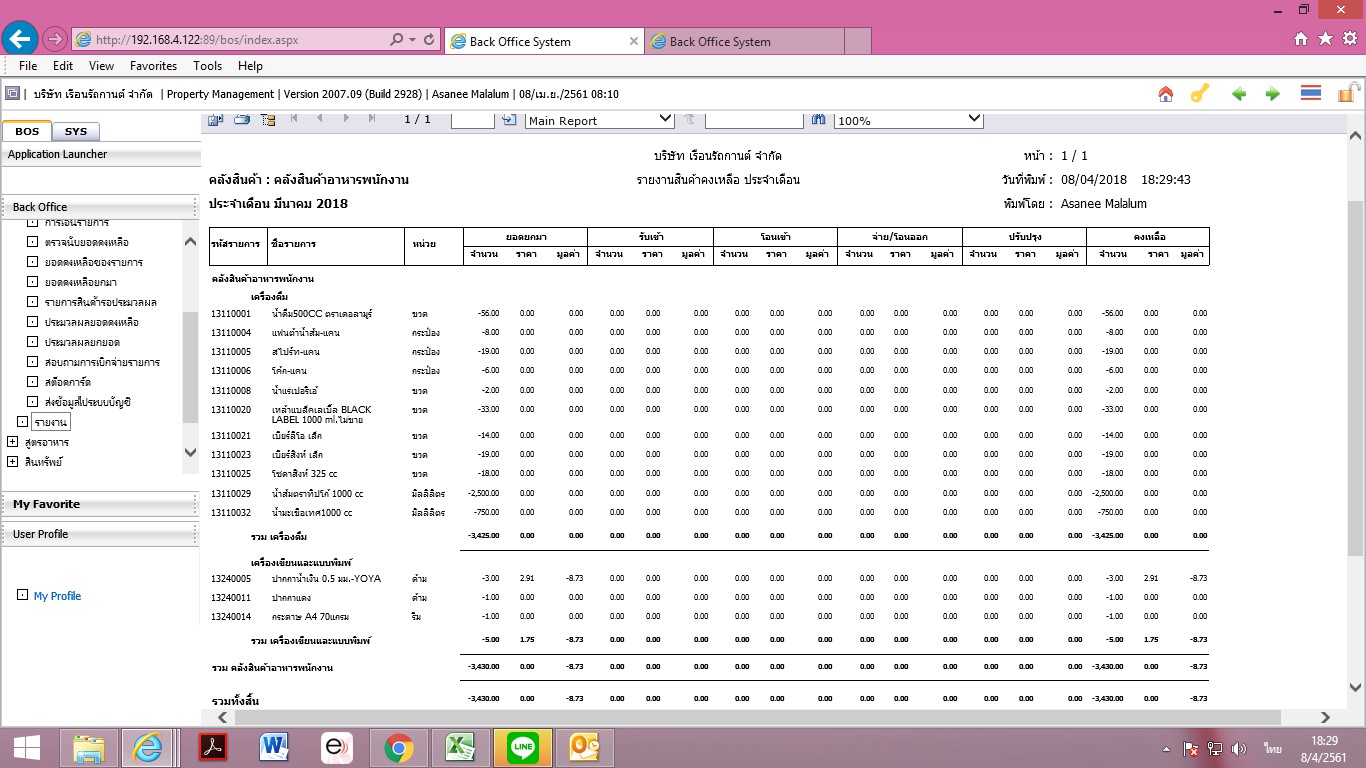1366x768 pixels.
Task: Open the Main Report dropdown
Action: 600,120
